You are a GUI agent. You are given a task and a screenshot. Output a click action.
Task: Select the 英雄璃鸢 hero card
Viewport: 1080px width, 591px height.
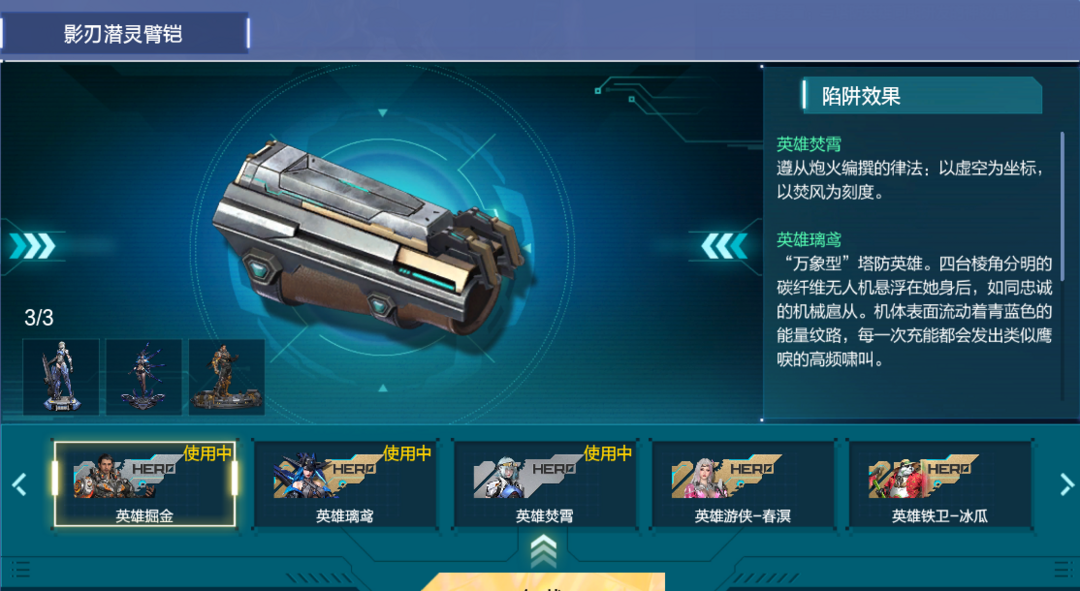click(x=344, y=484)
